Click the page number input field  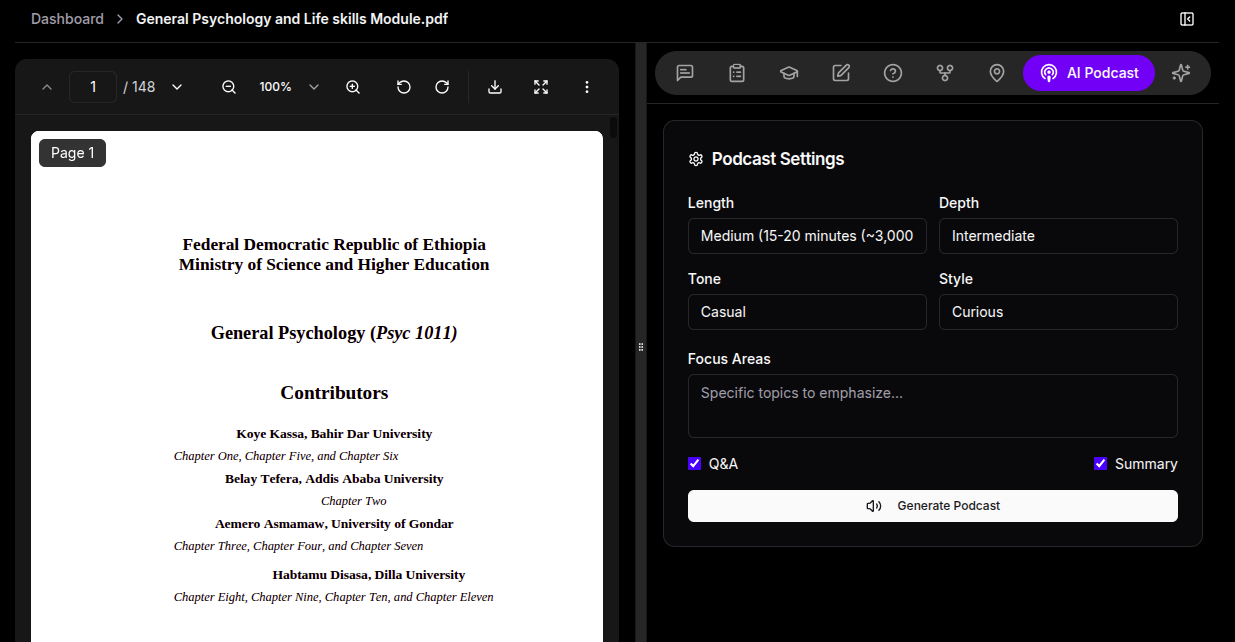(x=93, y=87)
